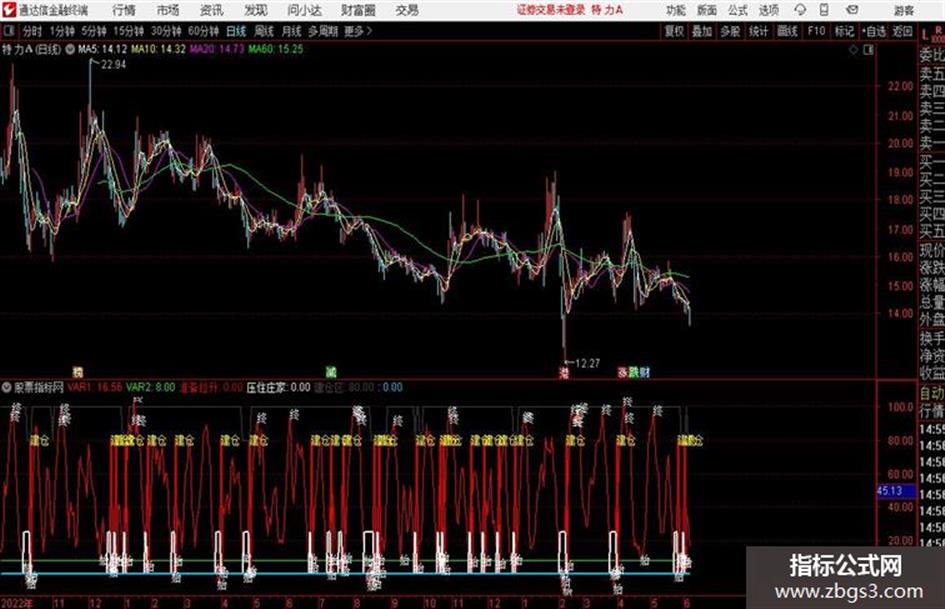The image size is (945, 609).
Task: Click the blue 45.13 value marker on the indicator axis
Action: tap(890, 491)
